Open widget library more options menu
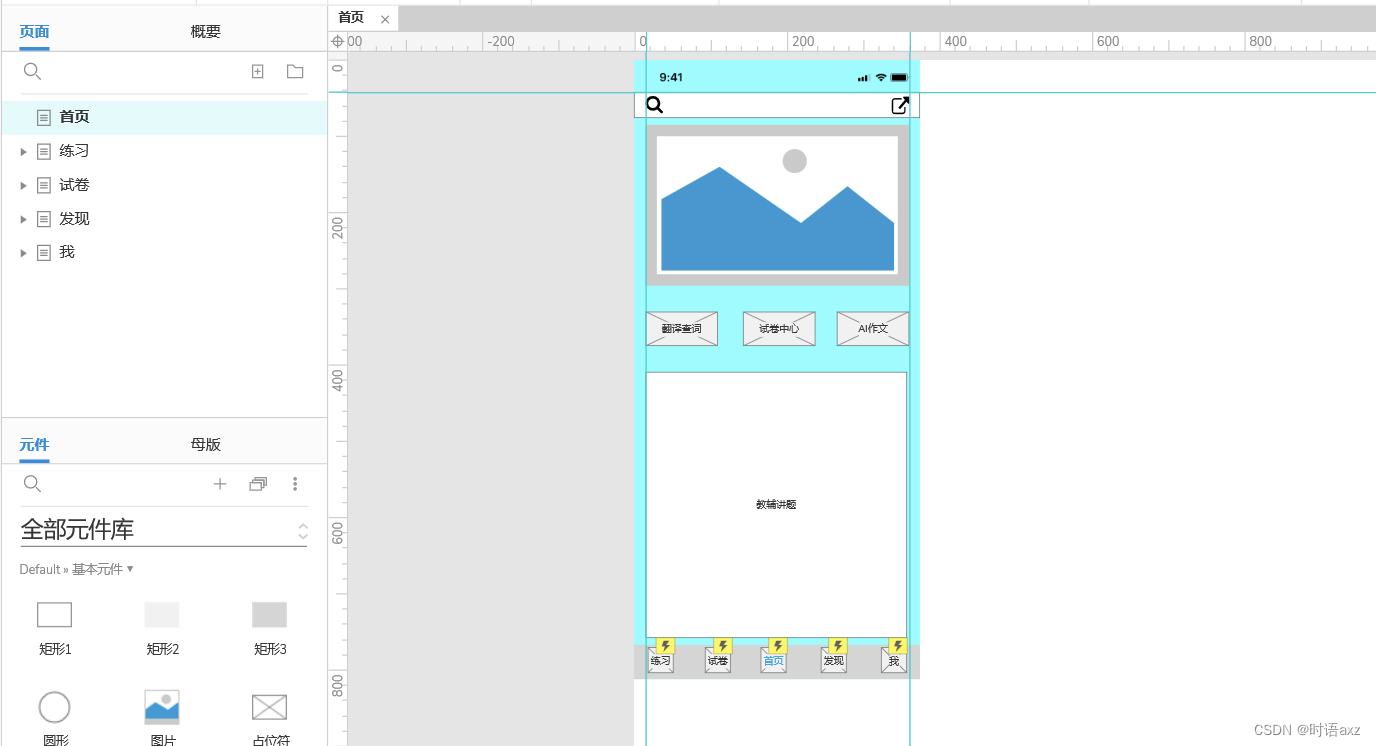 (x=295, y=484)
